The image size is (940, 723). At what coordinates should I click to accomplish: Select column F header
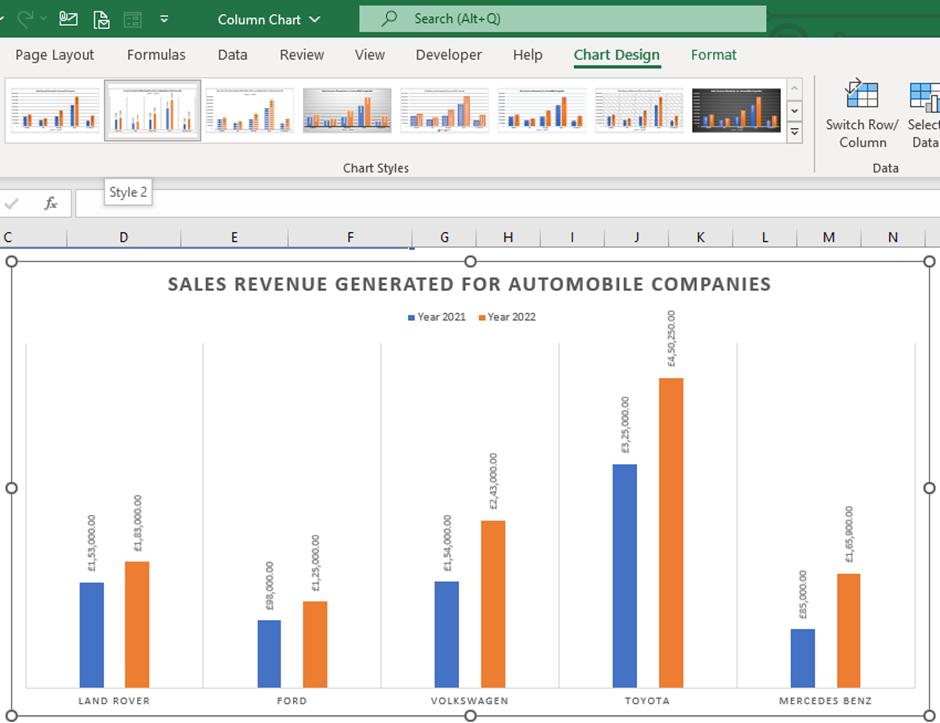pos(350,237)
